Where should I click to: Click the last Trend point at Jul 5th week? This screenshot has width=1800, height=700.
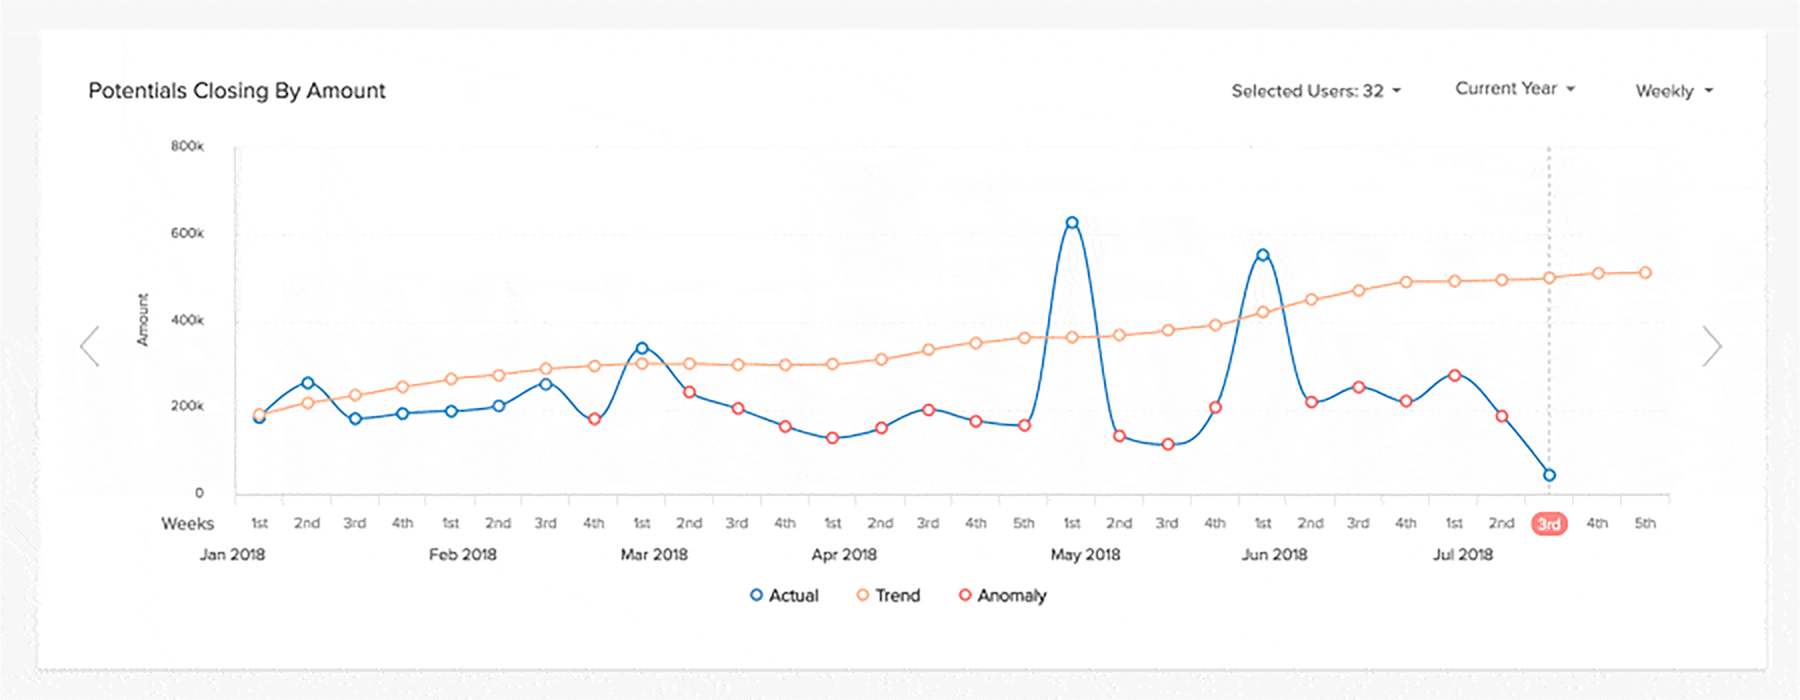(x=1645, y=273)
